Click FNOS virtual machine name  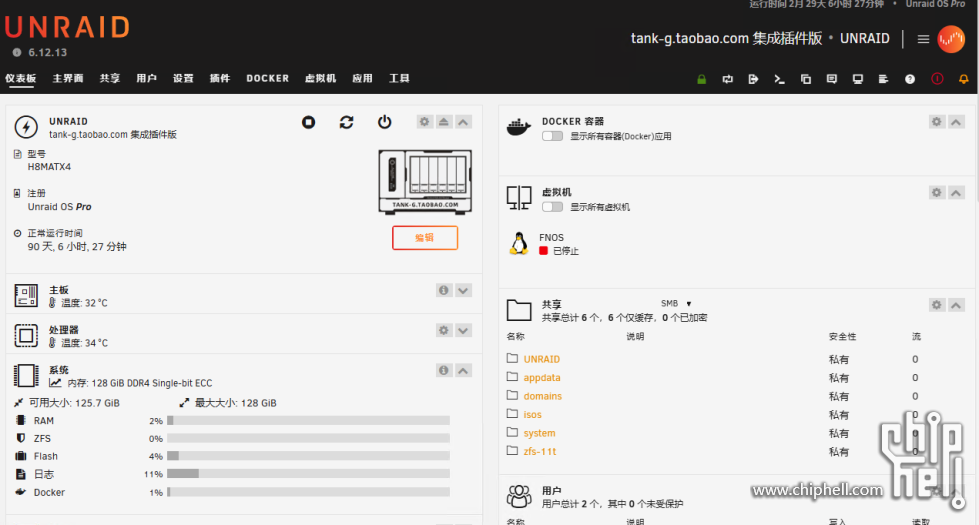coord(551,237)
